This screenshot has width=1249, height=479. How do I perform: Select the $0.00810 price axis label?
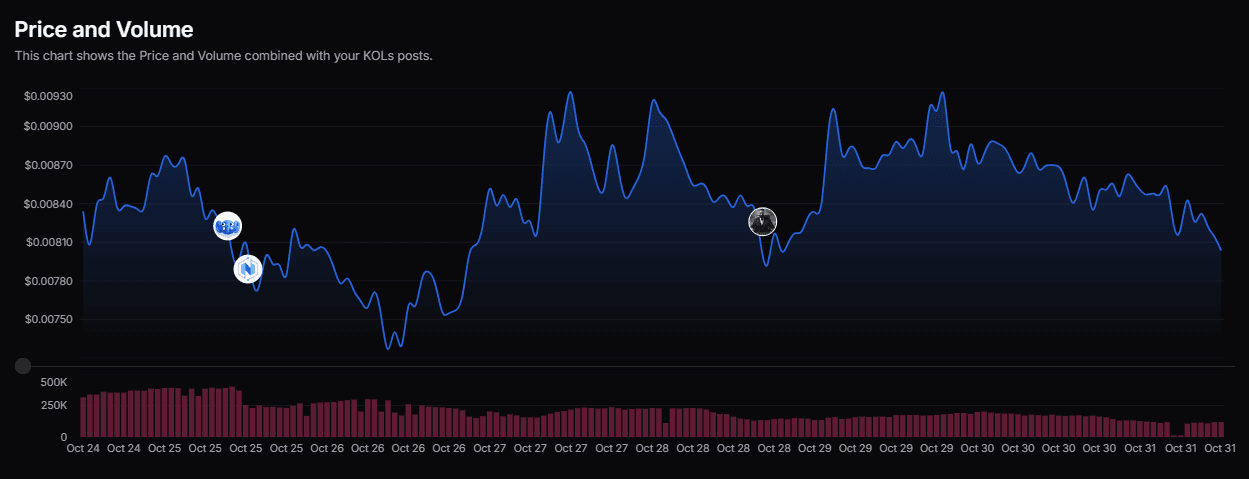click(49, 243)
